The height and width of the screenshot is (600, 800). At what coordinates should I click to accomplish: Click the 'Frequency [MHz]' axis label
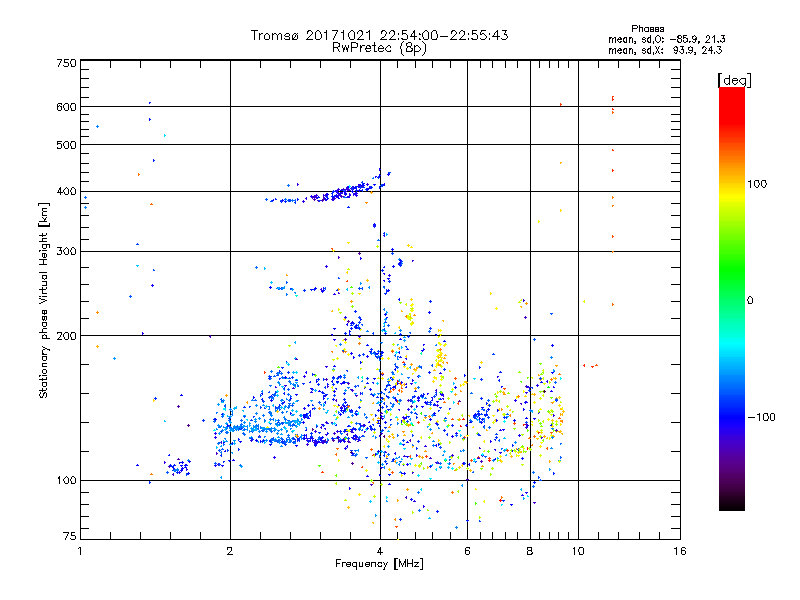coord(379,564)
